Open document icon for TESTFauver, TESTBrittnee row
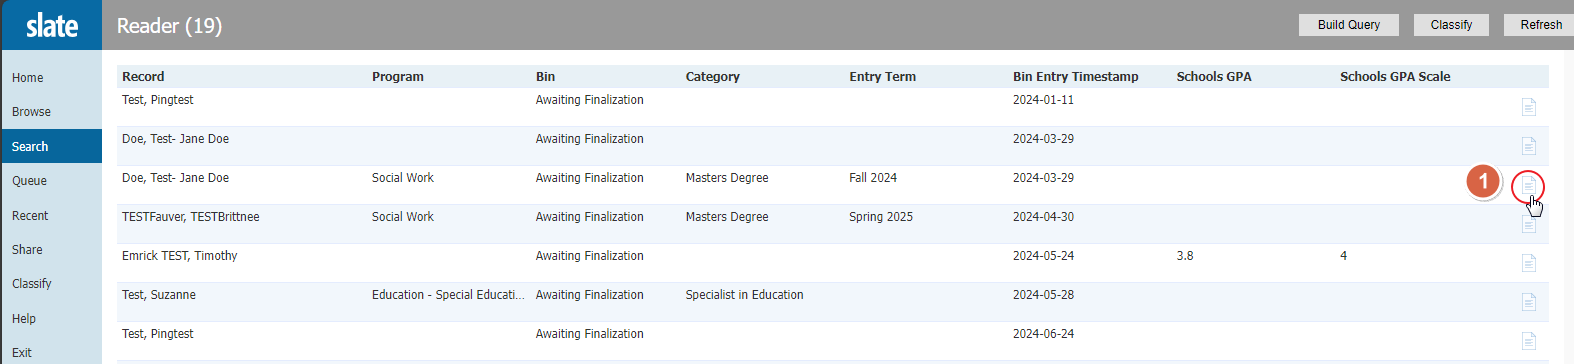 (1528, 224)
